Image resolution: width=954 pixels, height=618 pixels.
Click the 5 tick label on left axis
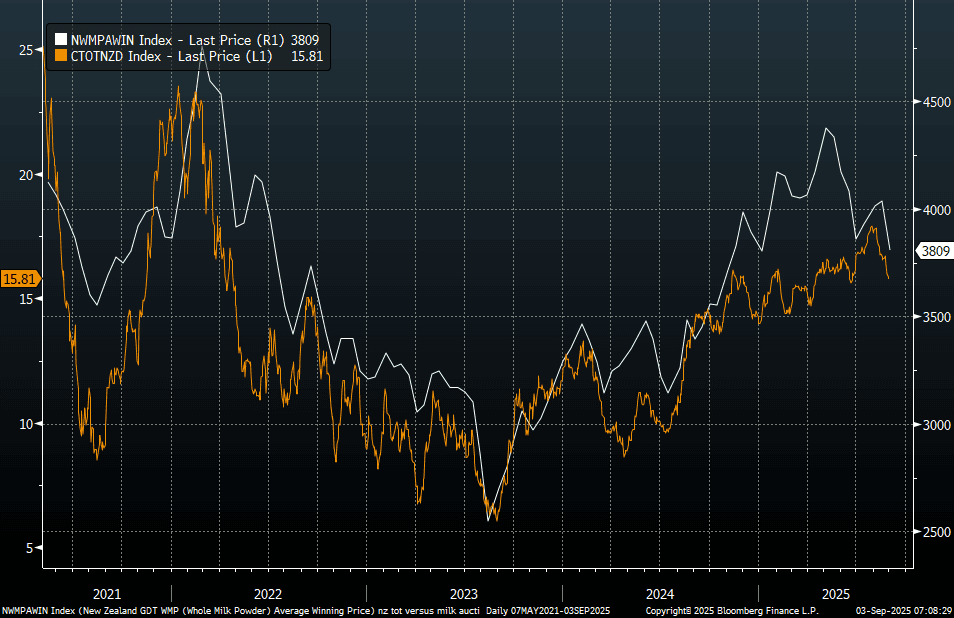coord(30,548)
